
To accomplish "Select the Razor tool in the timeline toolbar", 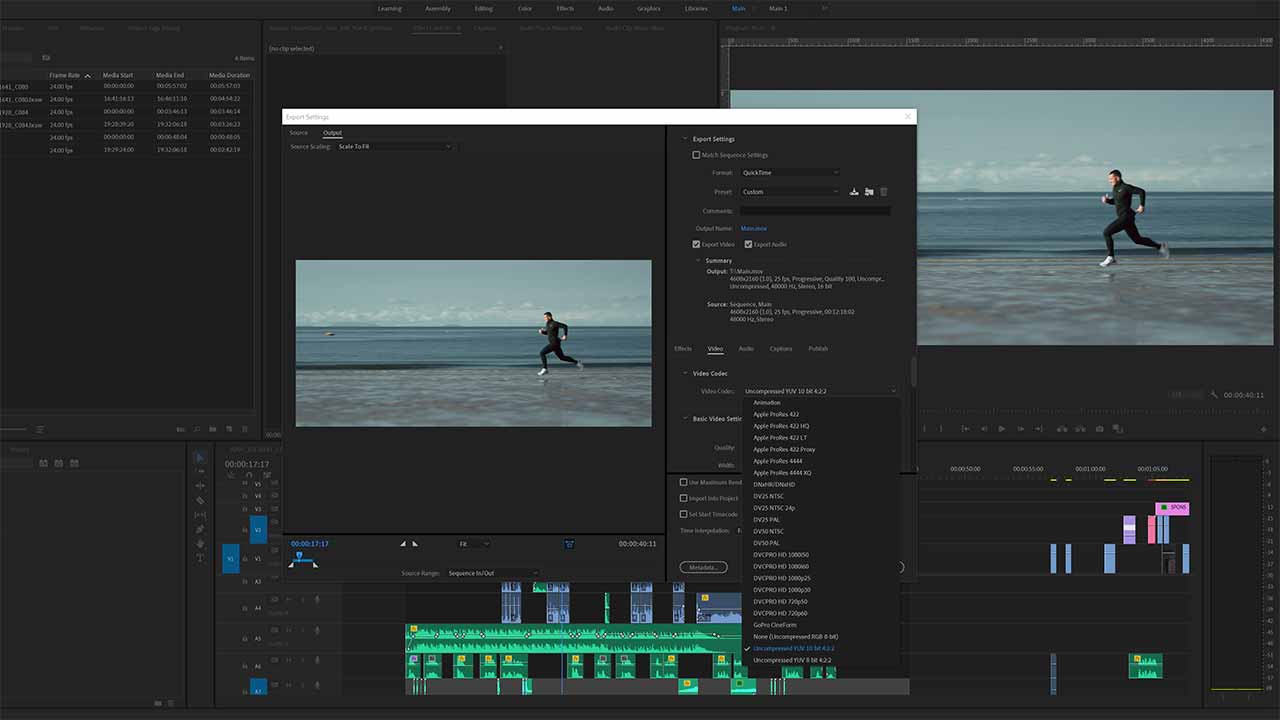I will point(199,499).
